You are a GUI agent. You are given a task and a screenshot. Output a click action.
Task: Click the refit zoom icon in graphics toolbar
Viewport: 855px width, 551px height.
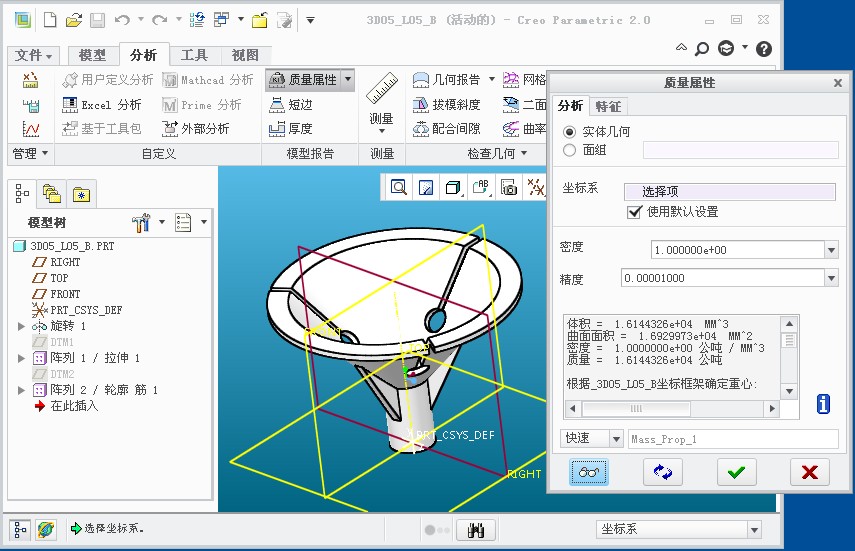click(399, 187)
